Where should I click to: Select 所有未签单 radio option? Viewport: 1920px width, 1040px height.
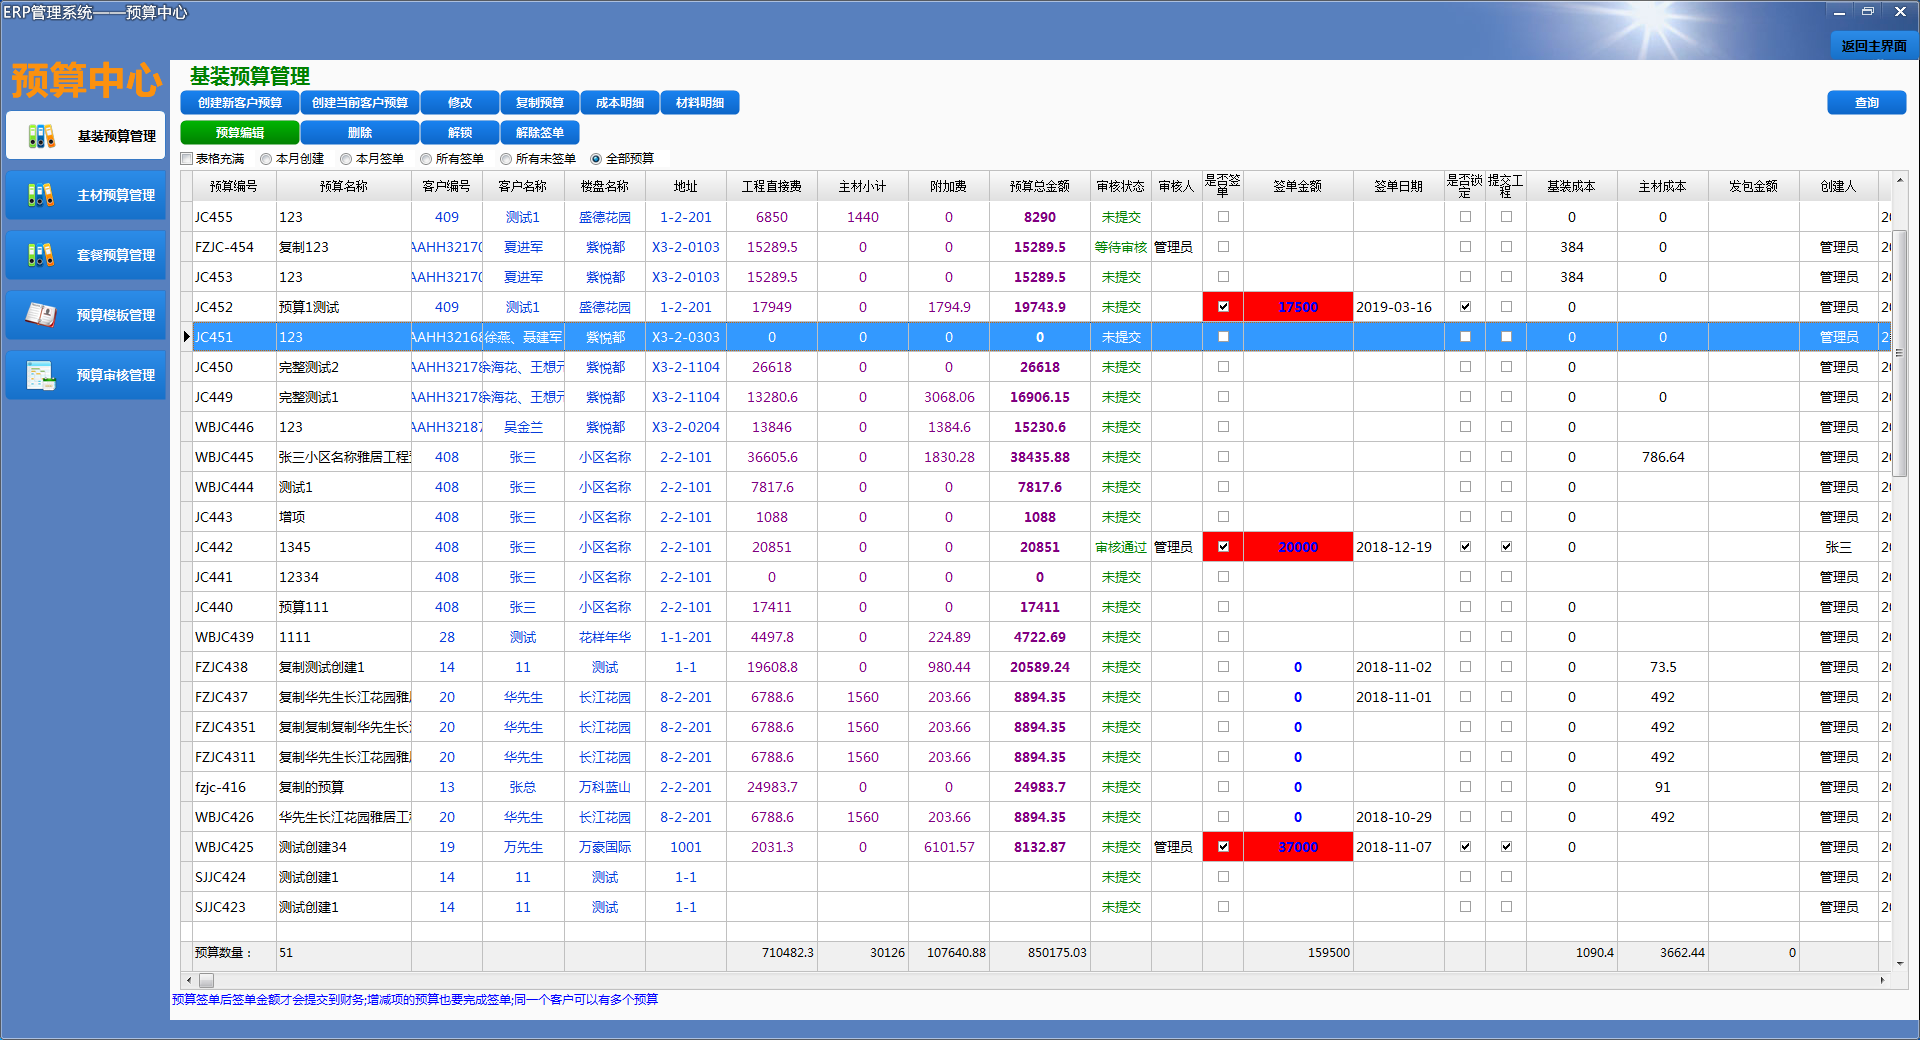click(506, 159)
